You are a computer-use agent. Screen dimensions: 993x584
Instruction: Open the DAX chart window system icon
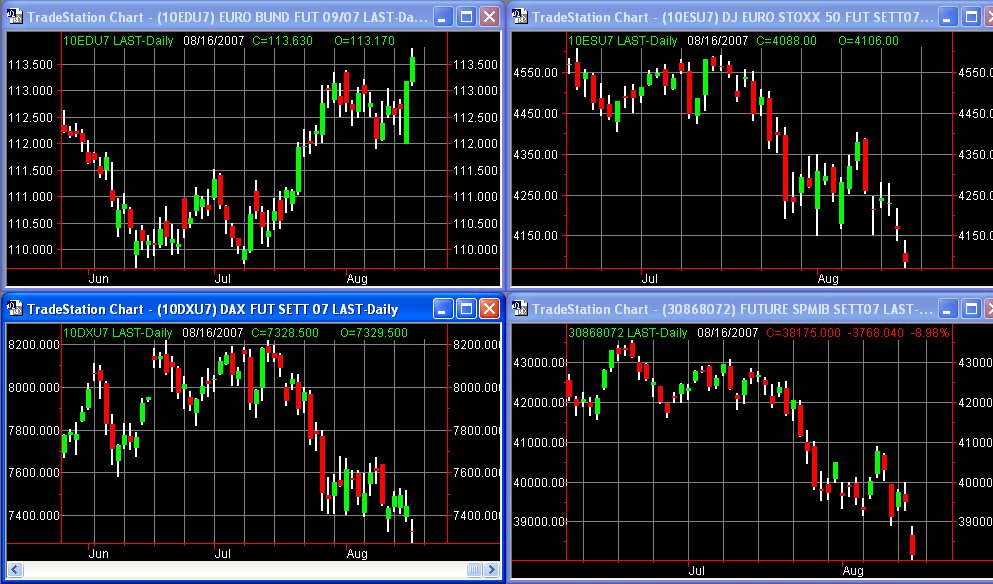click(13, 309)
